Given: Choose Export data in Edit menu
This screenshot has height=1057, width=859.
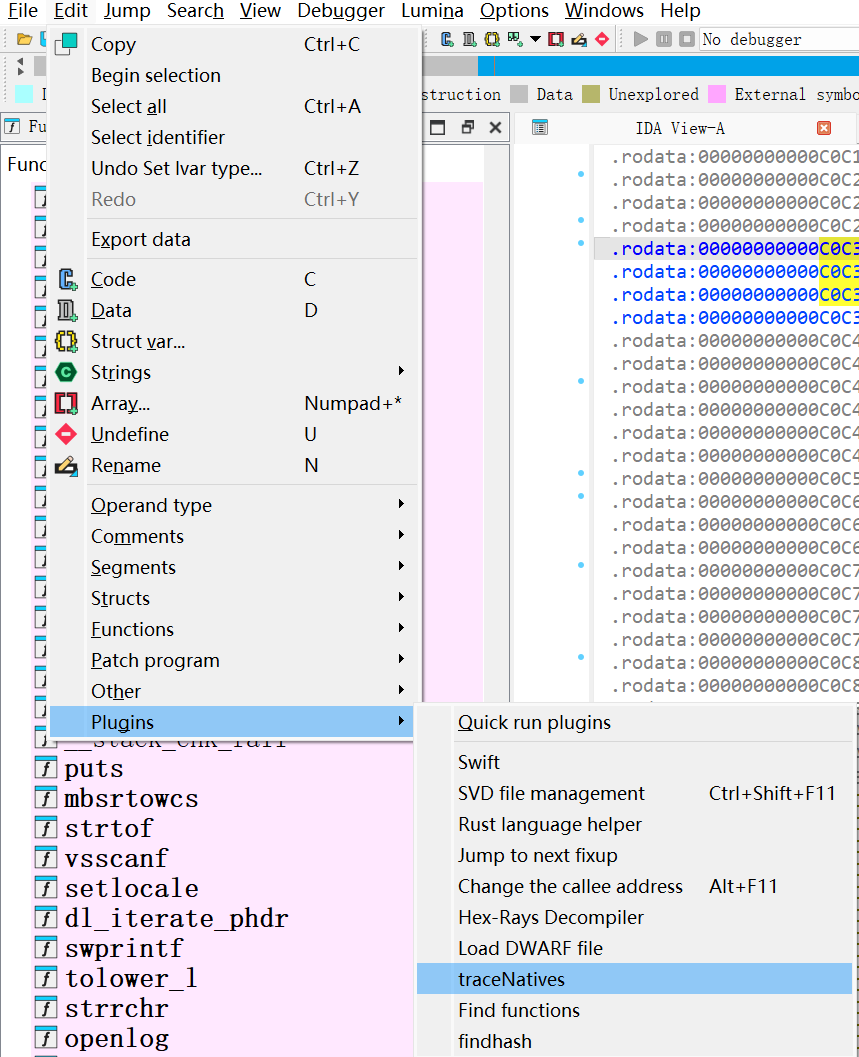Looking at the screenshot, I should 235,239.
